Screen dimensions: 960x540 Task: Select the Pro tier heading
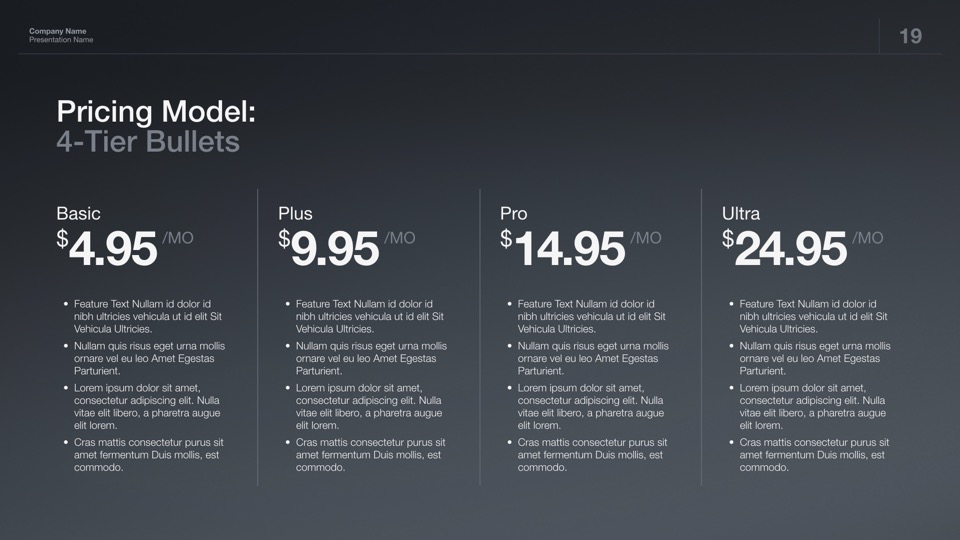click(513, 213)
